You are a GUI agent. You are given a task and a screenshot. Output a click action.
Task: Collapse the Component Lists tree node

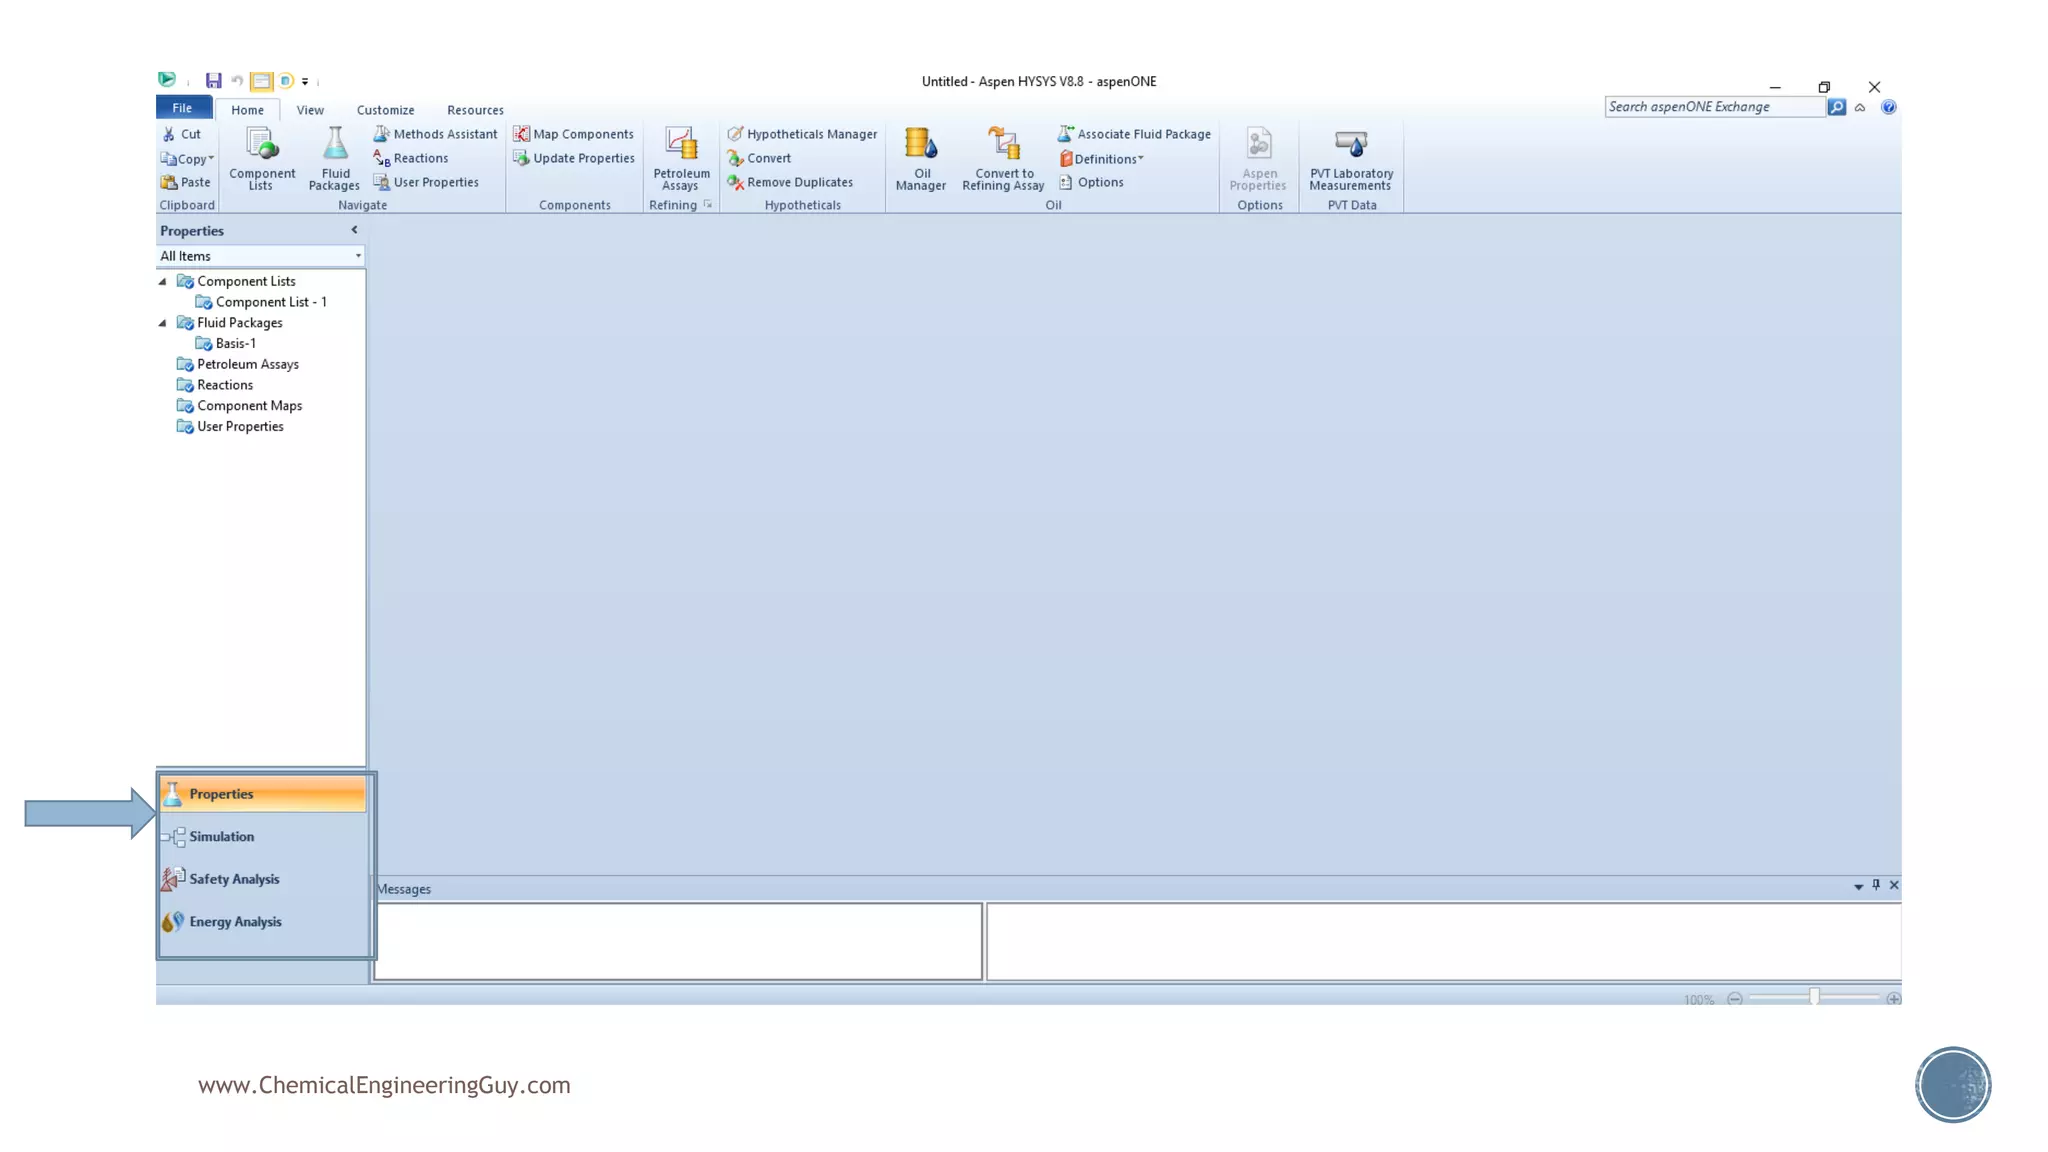[x=163, y=282]
